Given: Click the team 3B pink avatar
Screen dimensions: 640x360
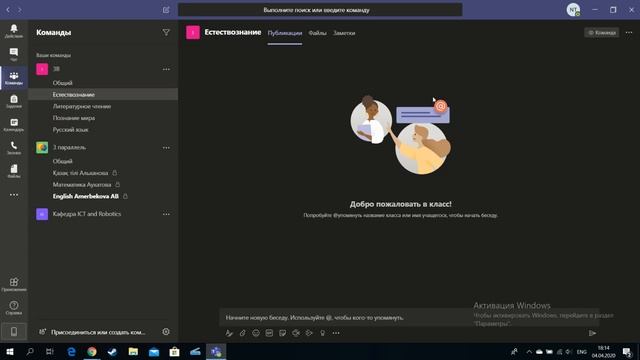Looking at the screenshot, I should [x=42, y=69].
